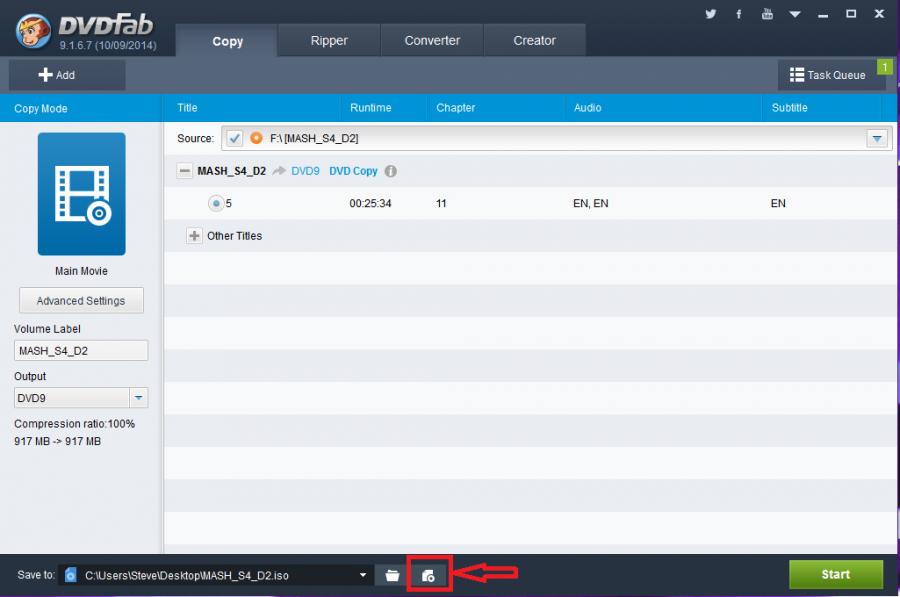Image resolution: width=900 pixels, height=597 pixels.
Task: Switch to the Creator tab
Action: 534,41
